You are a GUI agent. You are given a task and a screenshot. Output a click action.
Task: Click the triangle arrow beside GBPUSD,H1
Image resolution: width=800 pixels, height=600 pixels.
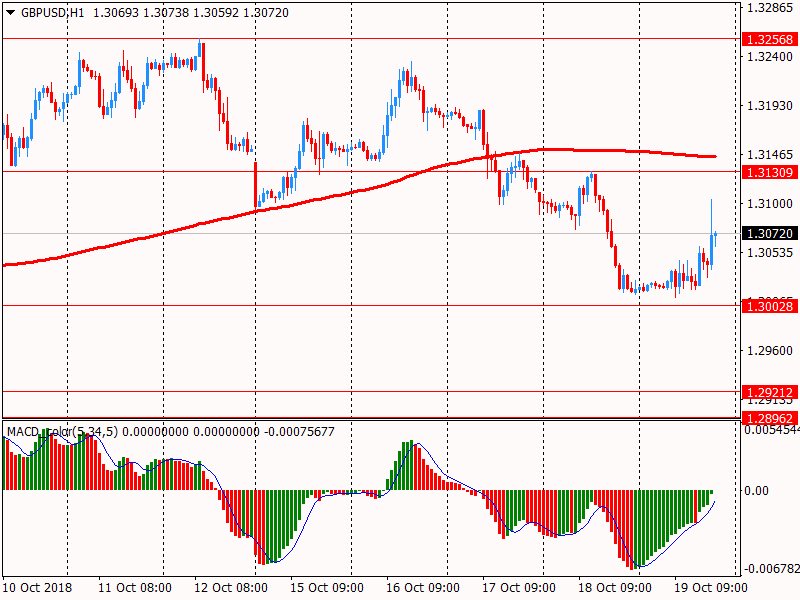click(10, 11)
